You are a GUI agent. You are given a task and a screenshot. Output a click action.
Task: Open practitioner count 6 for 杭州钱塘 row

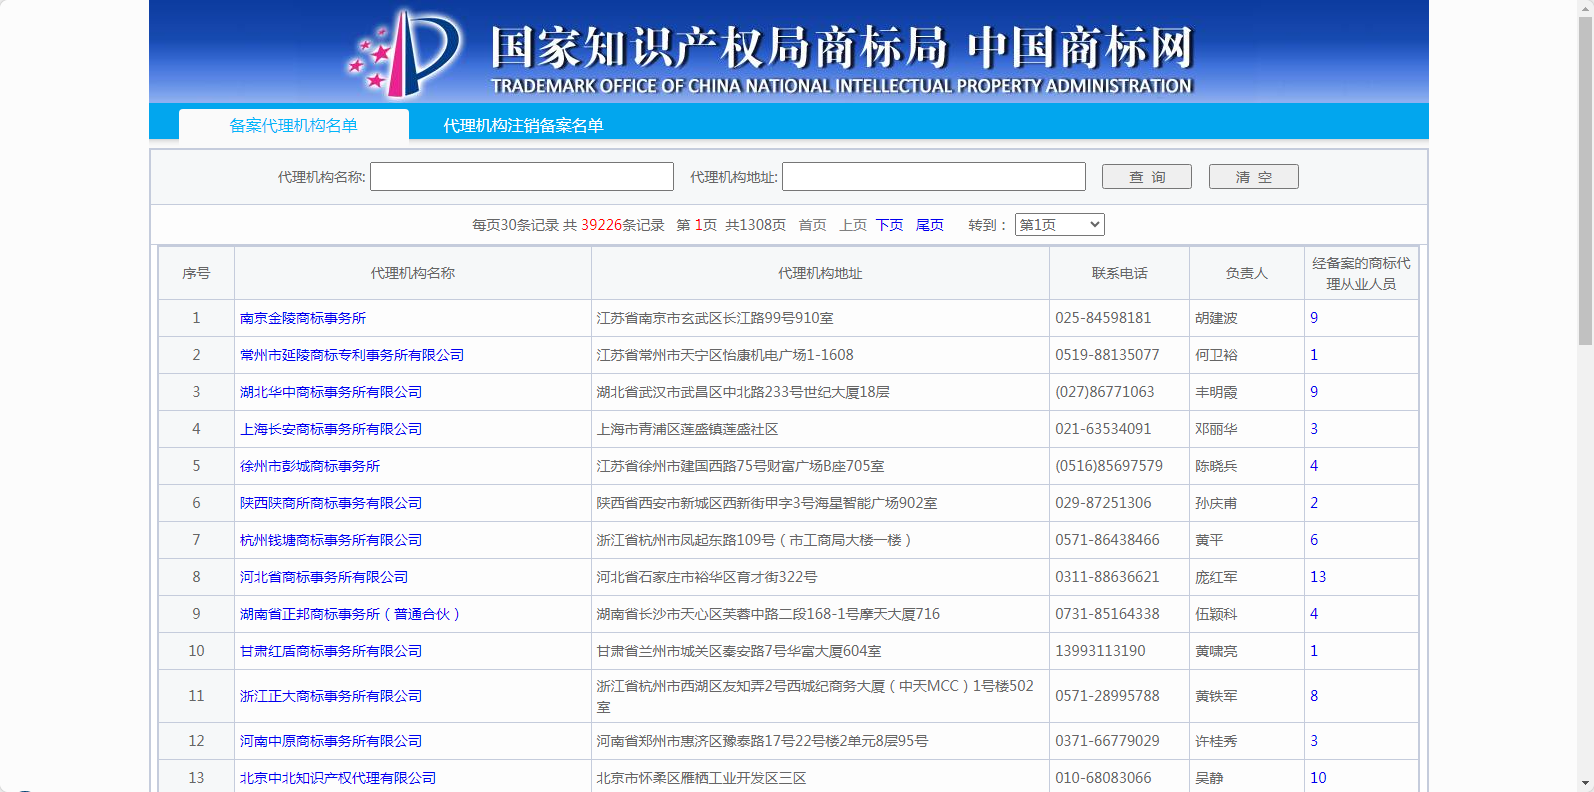[1314, 540]
